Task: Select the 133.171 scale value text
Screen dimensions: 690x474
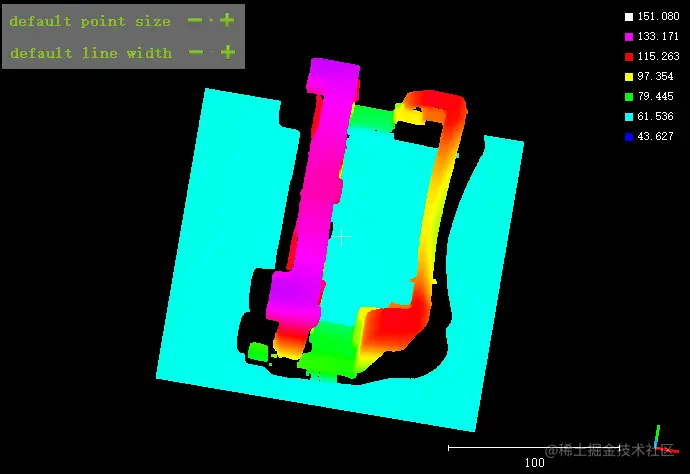Action: click(x=658, y=36)
